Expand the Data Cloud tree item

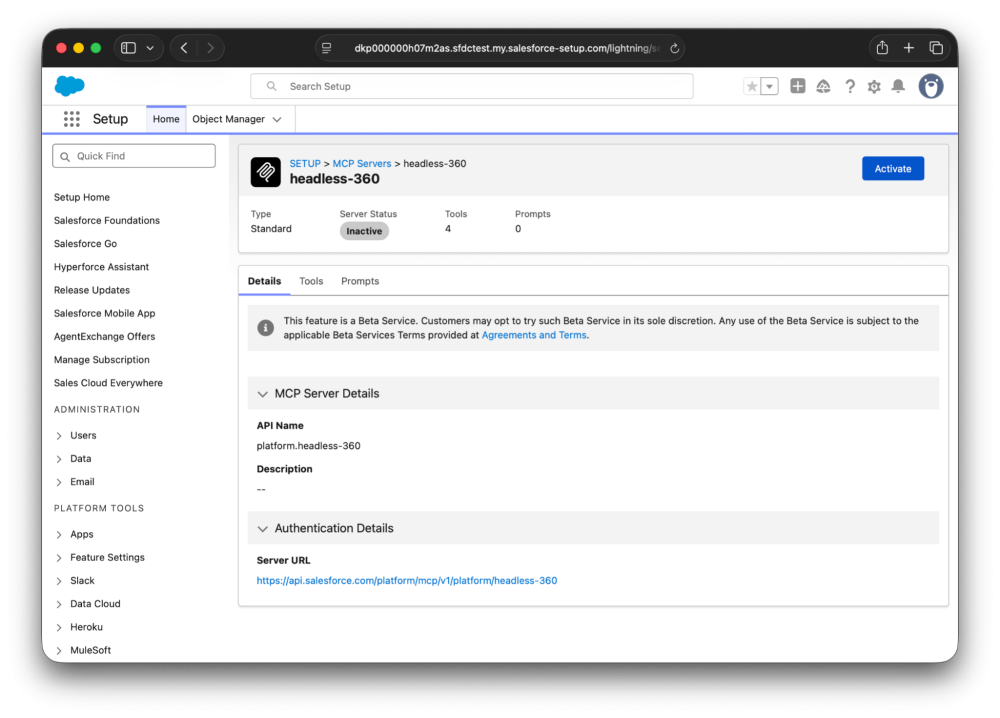(59, 604)
